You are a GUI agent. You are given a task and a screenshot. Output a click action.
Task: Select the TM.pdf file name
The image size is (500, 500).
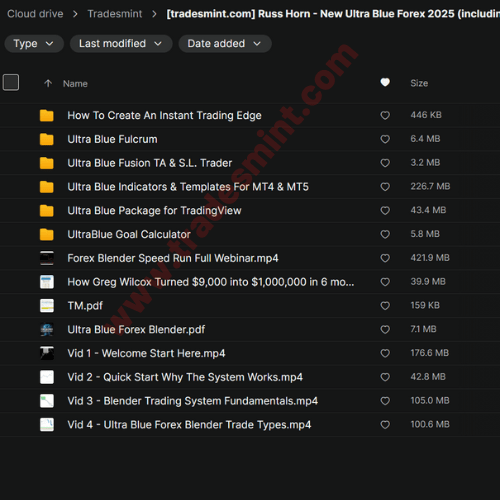[85, 306]
